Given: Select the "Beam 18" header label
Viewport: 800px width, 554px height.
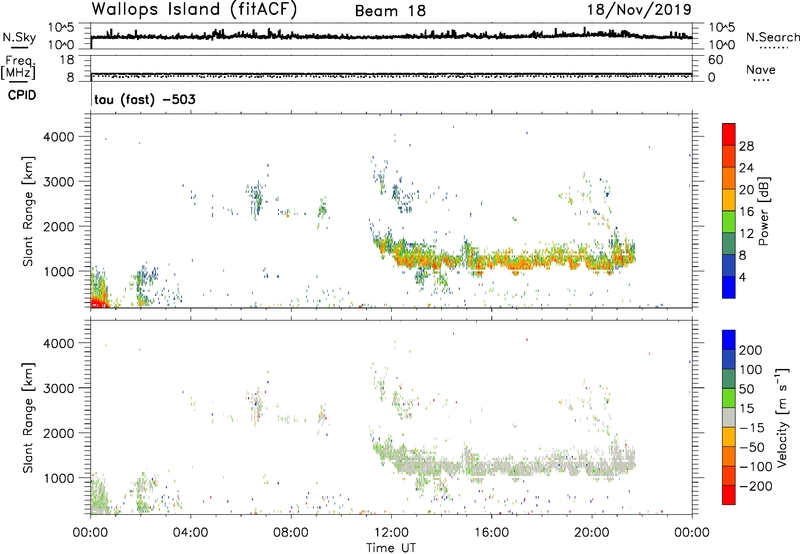Looking at the screenshot, I should click(x=390, y=11).
